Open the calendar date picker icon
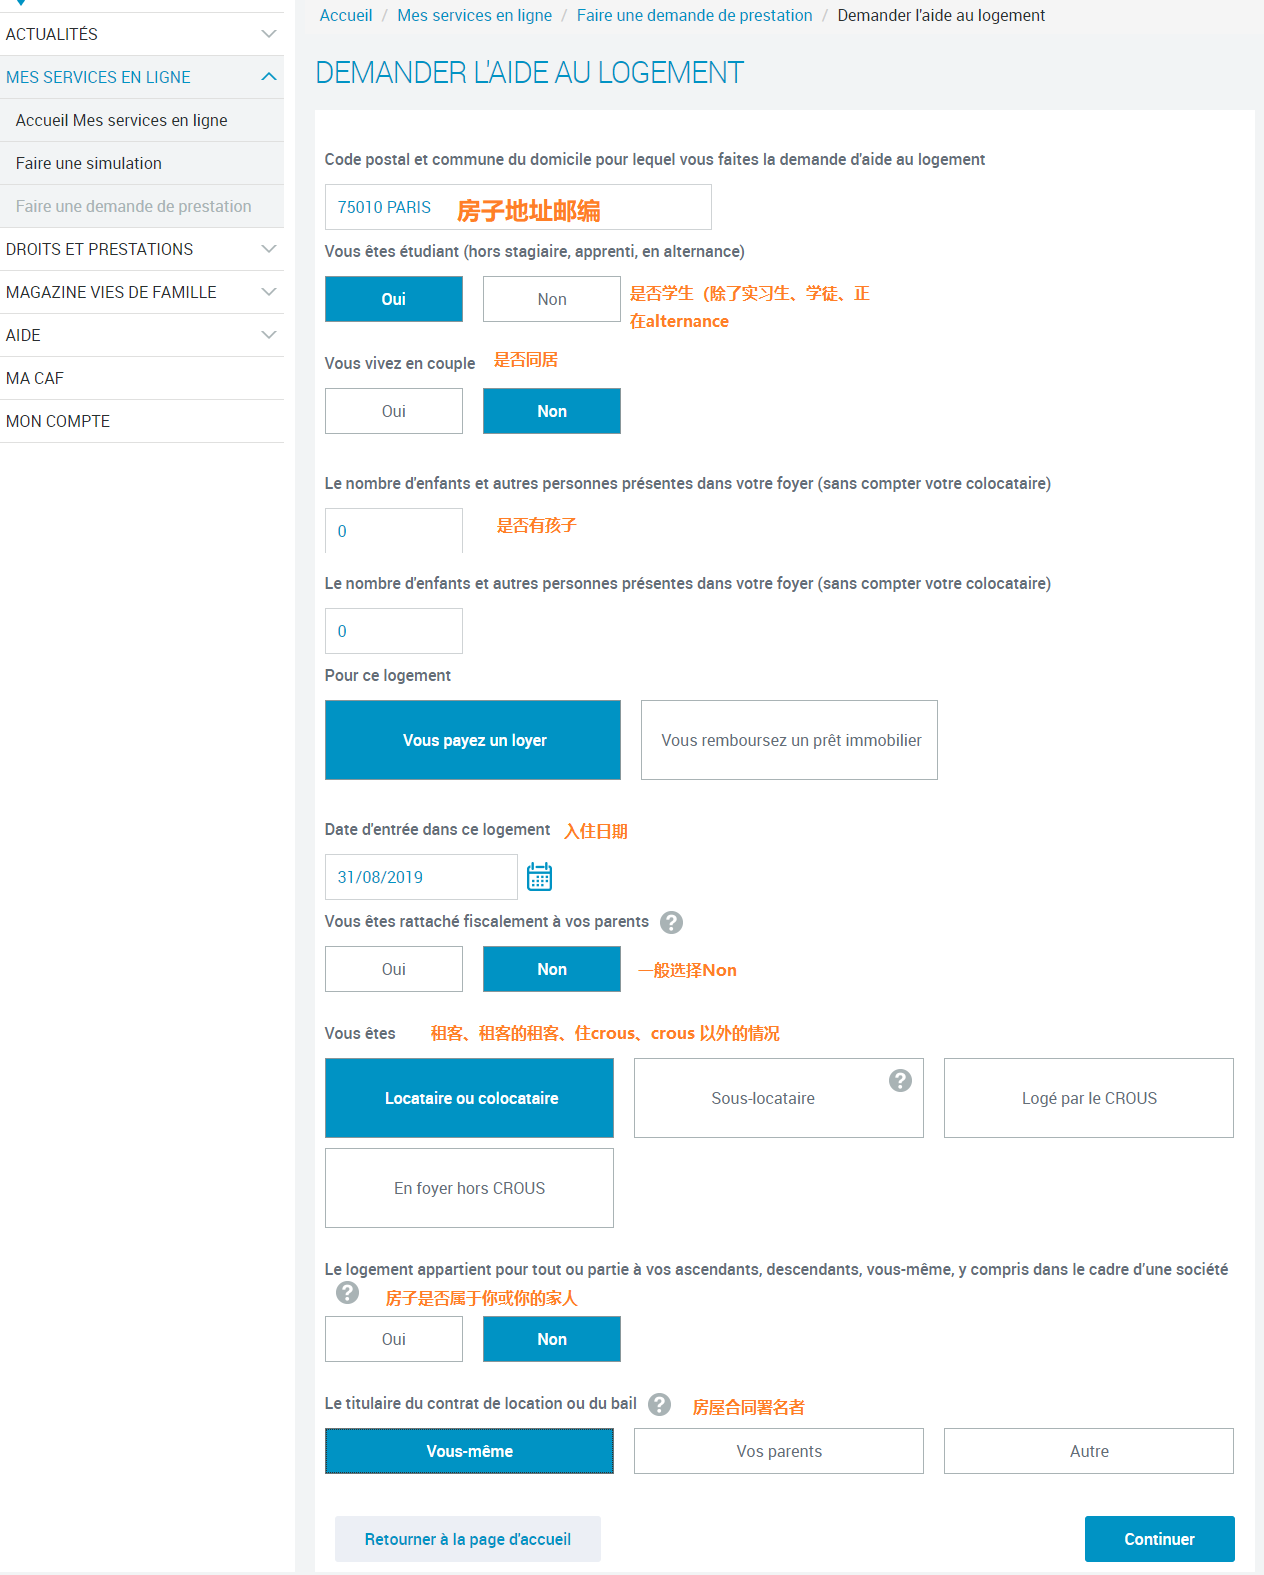Screen dimensions: 1264x1575 coord(539,877)
